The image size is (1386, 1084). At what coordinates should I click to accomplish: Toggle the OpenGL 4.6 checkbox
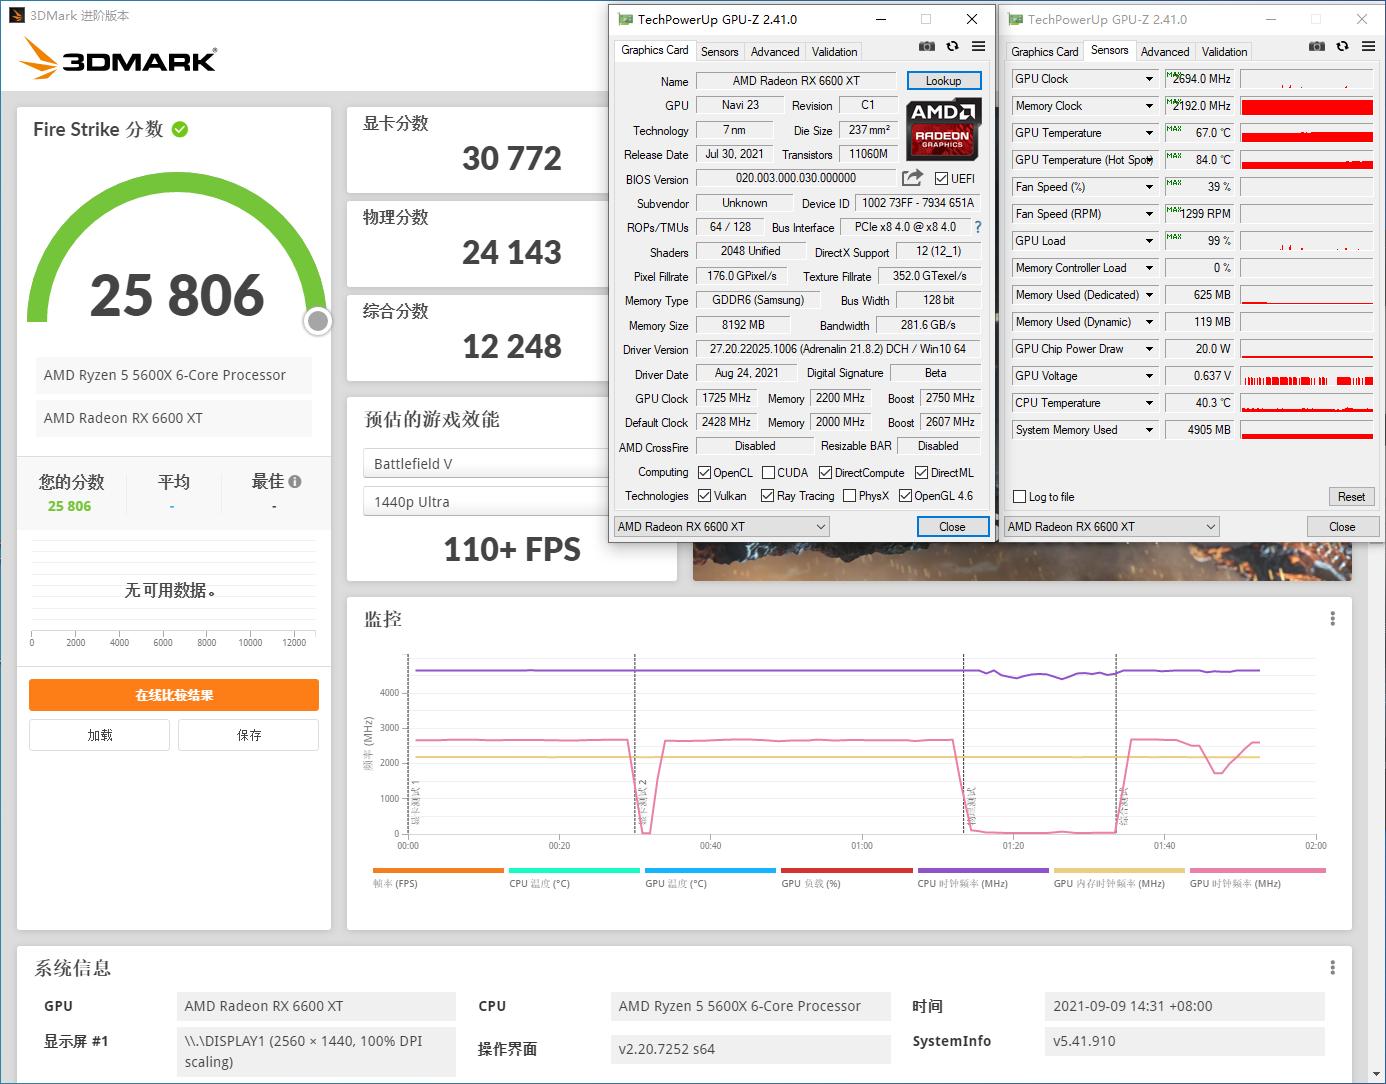pyautogui.click(x=905, y=496)
